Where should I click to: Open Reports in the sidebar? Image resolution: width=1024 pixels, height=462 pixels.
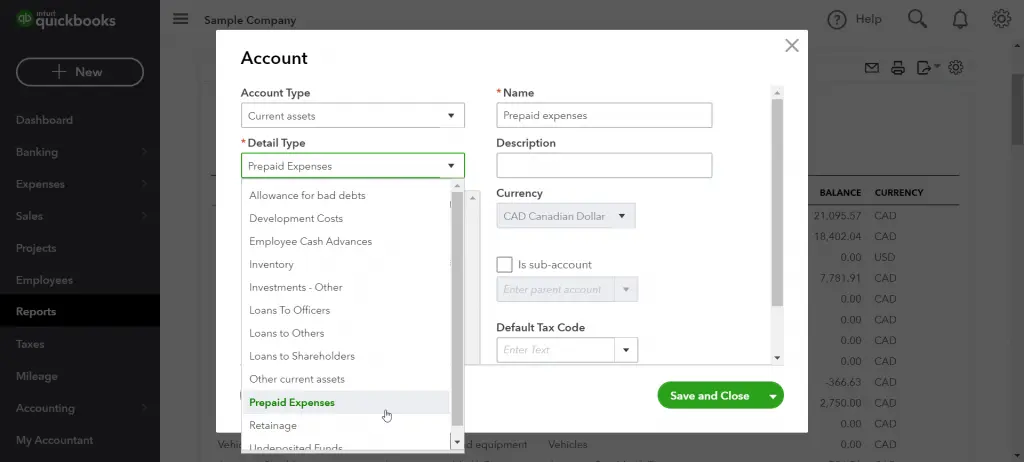pyautogui.click(x=36, y=312)
